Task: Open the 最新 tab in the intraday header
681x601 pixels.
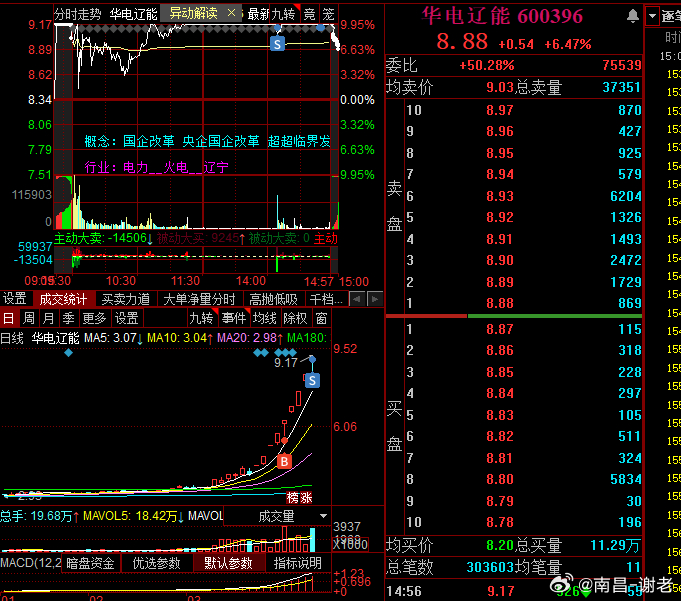Action: 257,14
